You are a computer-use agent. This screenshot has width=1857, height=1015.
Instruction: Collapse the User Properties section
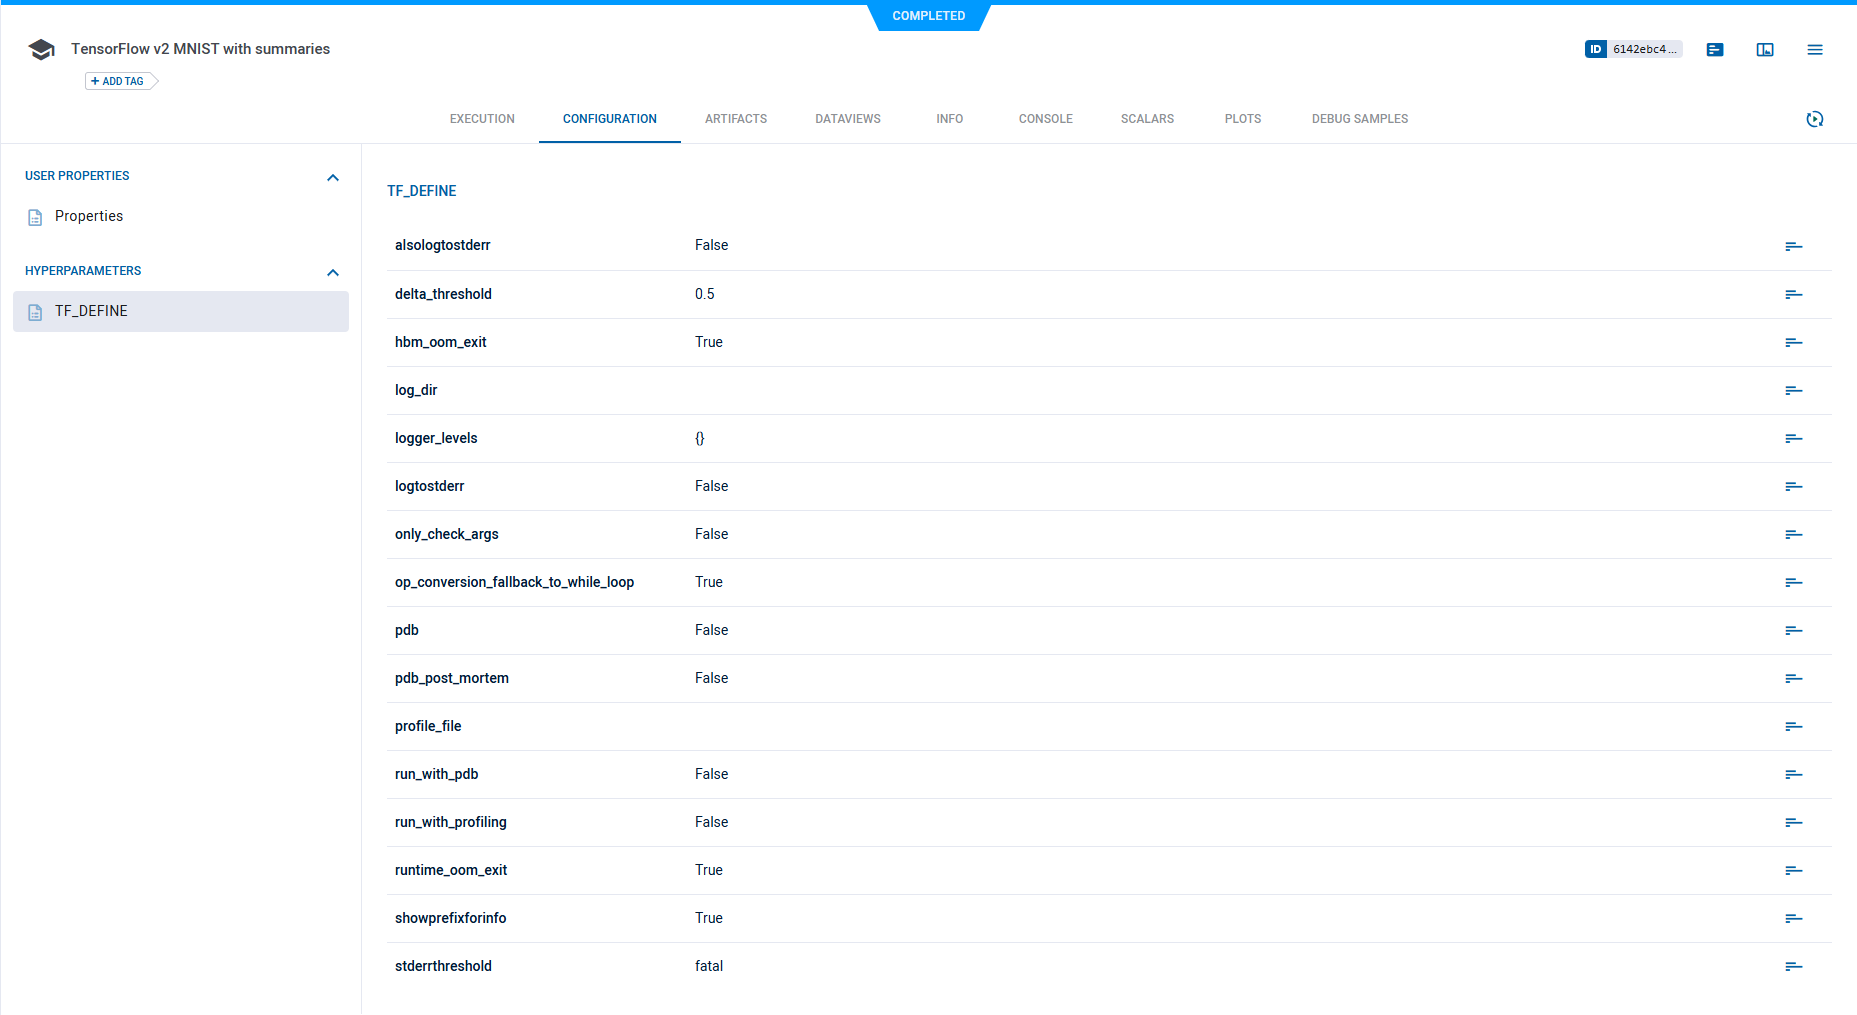tap(333, 177)
